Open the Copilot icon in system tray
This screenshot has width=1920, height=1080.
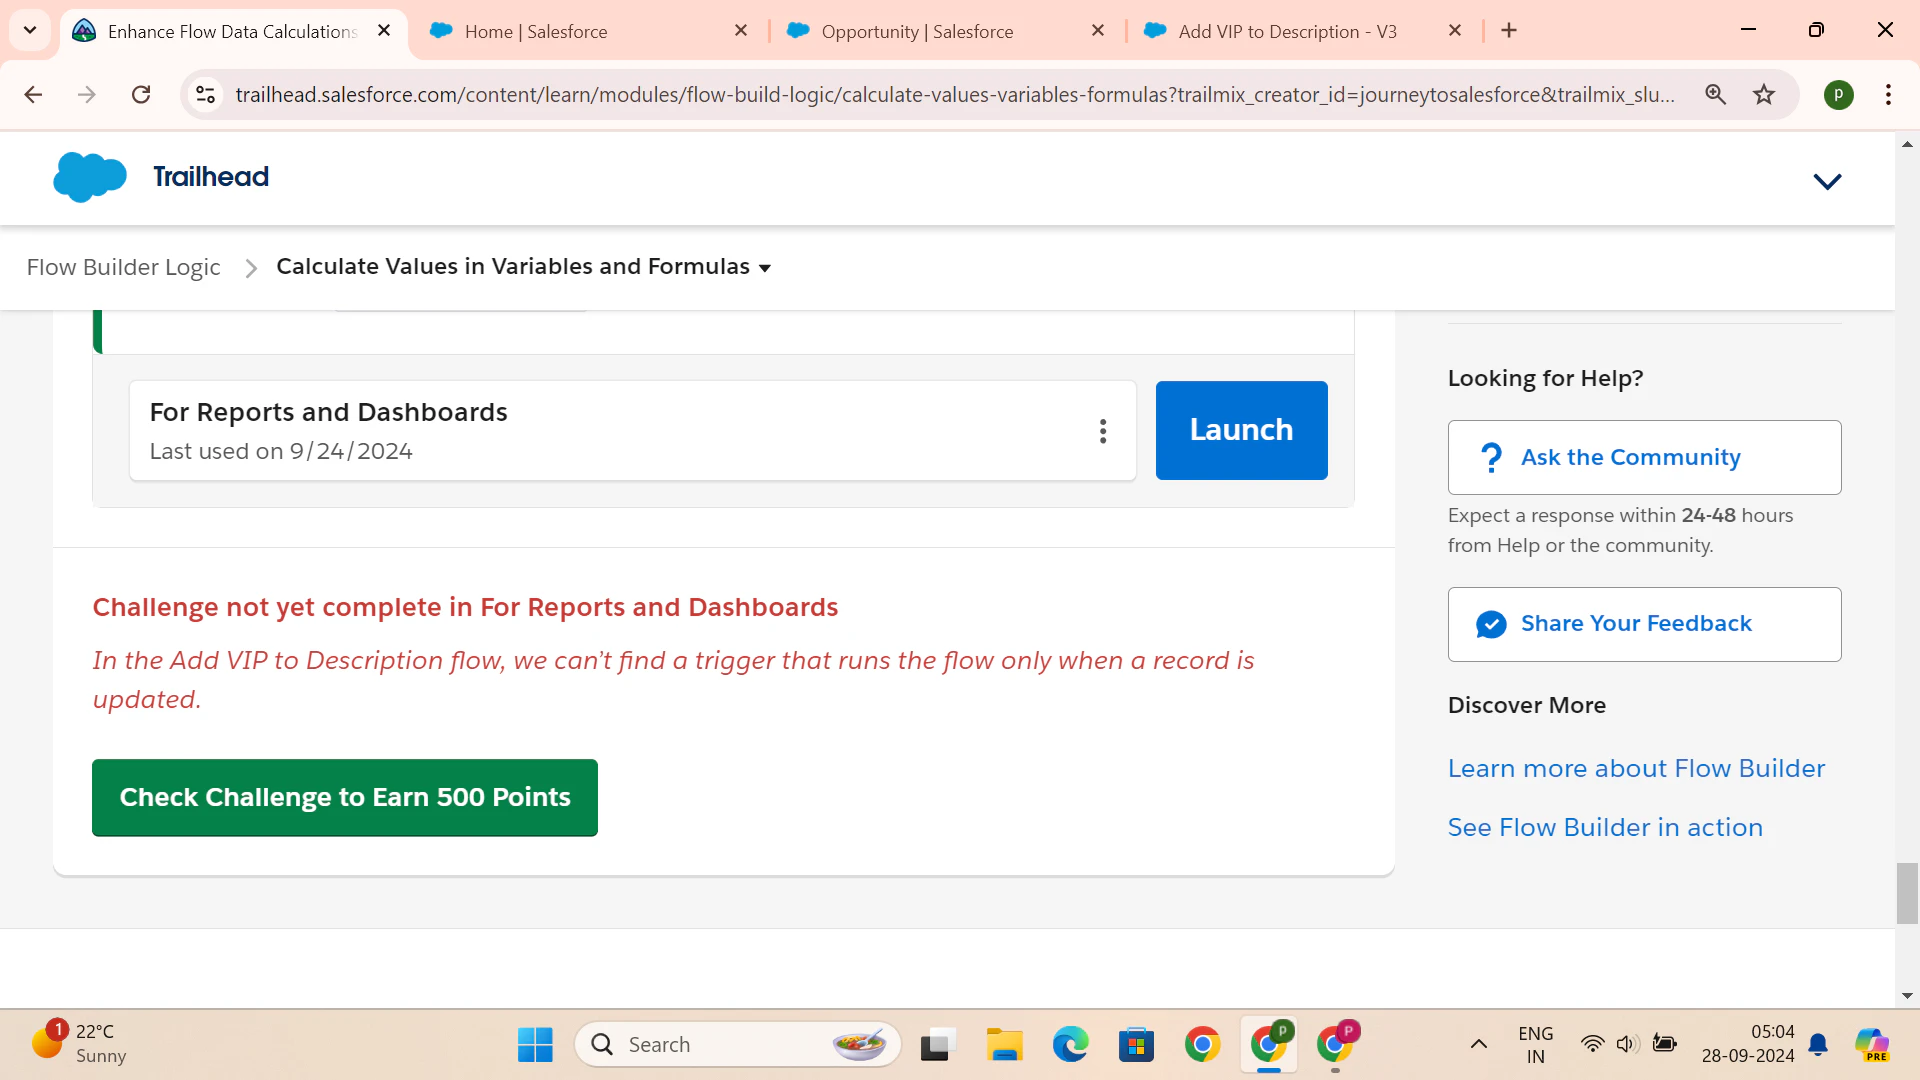[1872, 1045]
